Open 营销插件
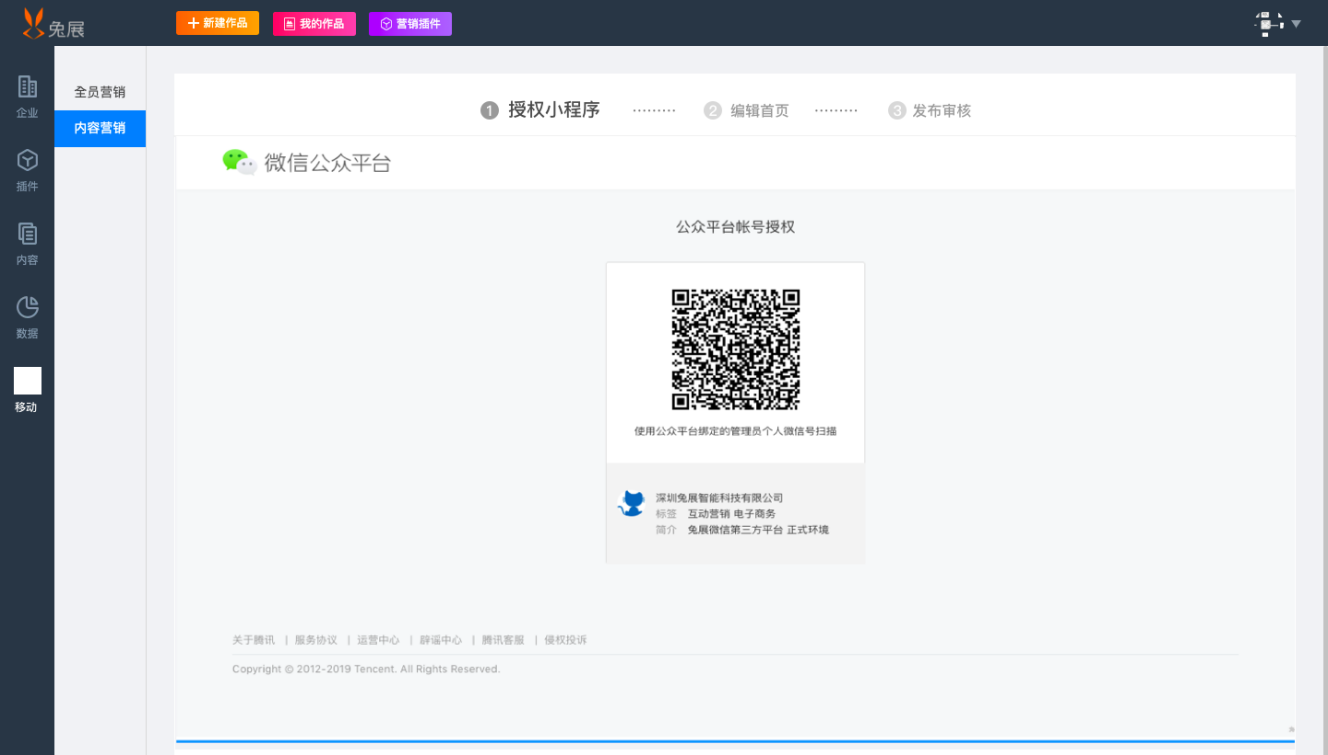 point(410,24)
